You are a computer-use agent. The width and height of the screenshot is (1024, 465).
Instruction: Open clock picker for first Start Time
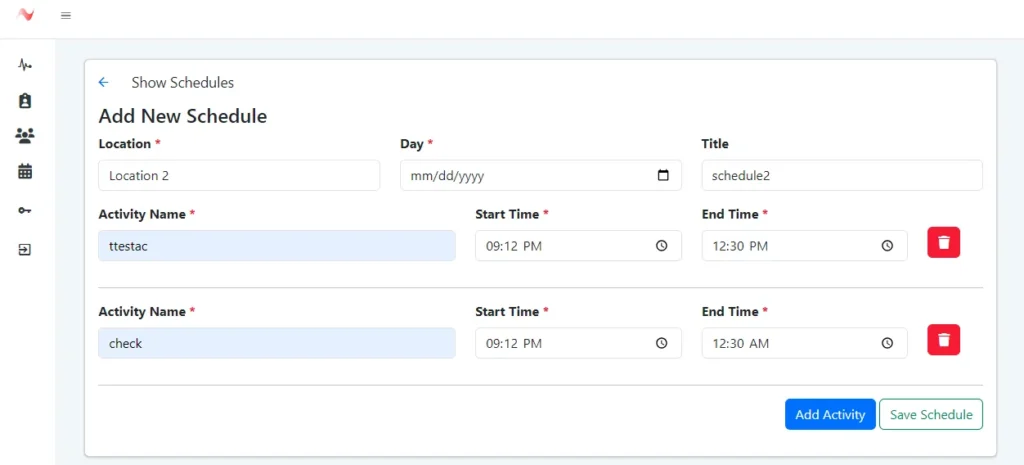(x=661, y=246)
